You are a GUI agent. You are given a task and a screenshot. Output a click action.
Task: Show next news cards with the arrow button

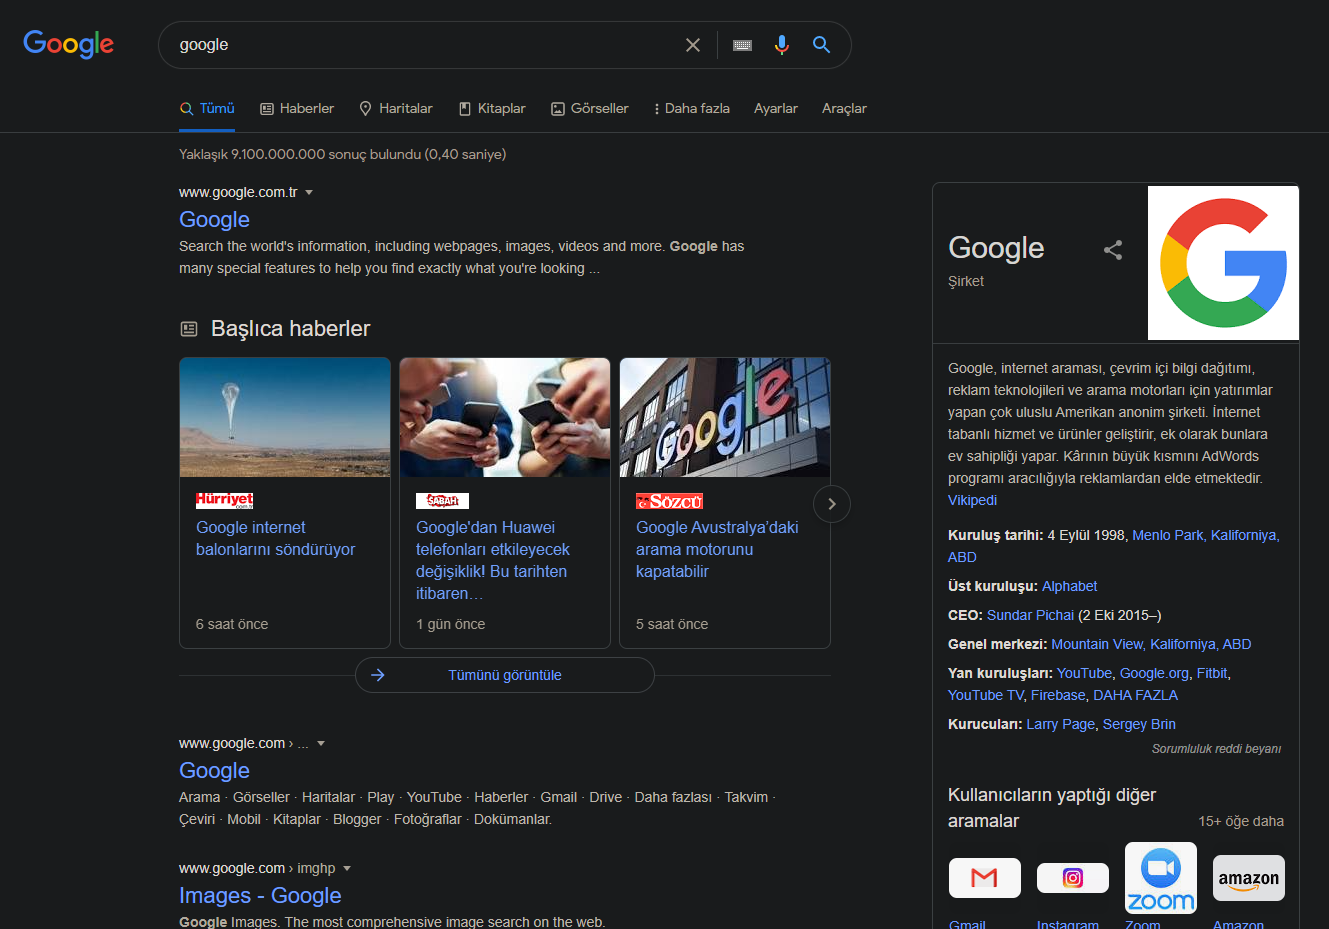(832, 504)
